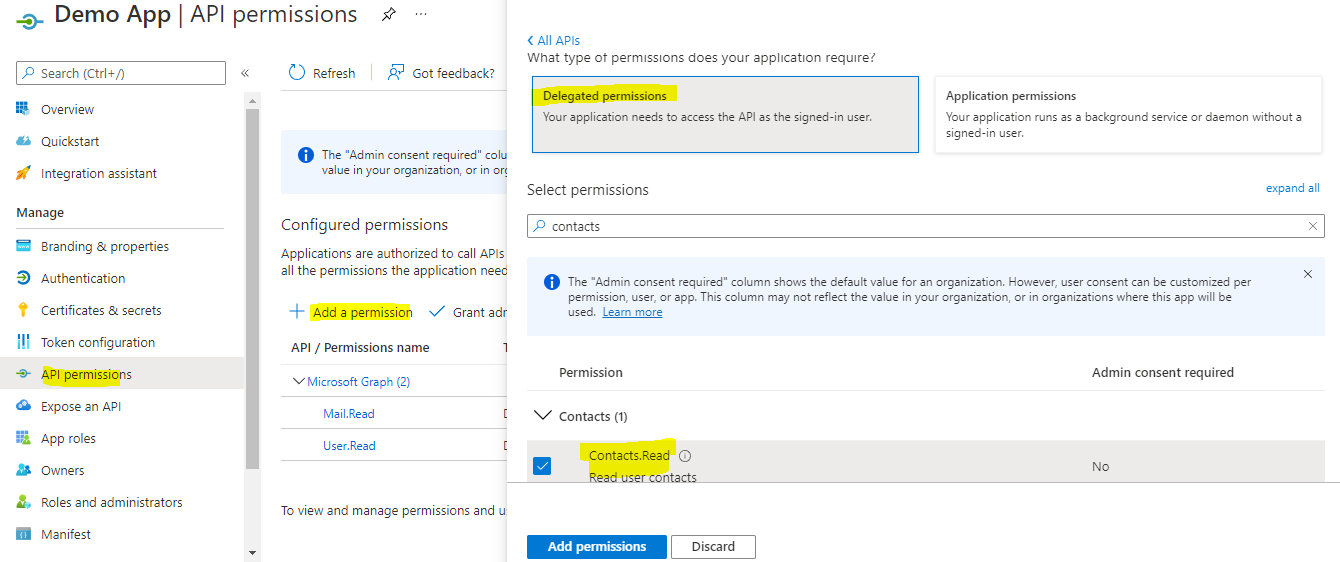Screen dimensions: 1340x562
Task: Open the more options ellipsis menu
Action: click(x=421, y=14)
